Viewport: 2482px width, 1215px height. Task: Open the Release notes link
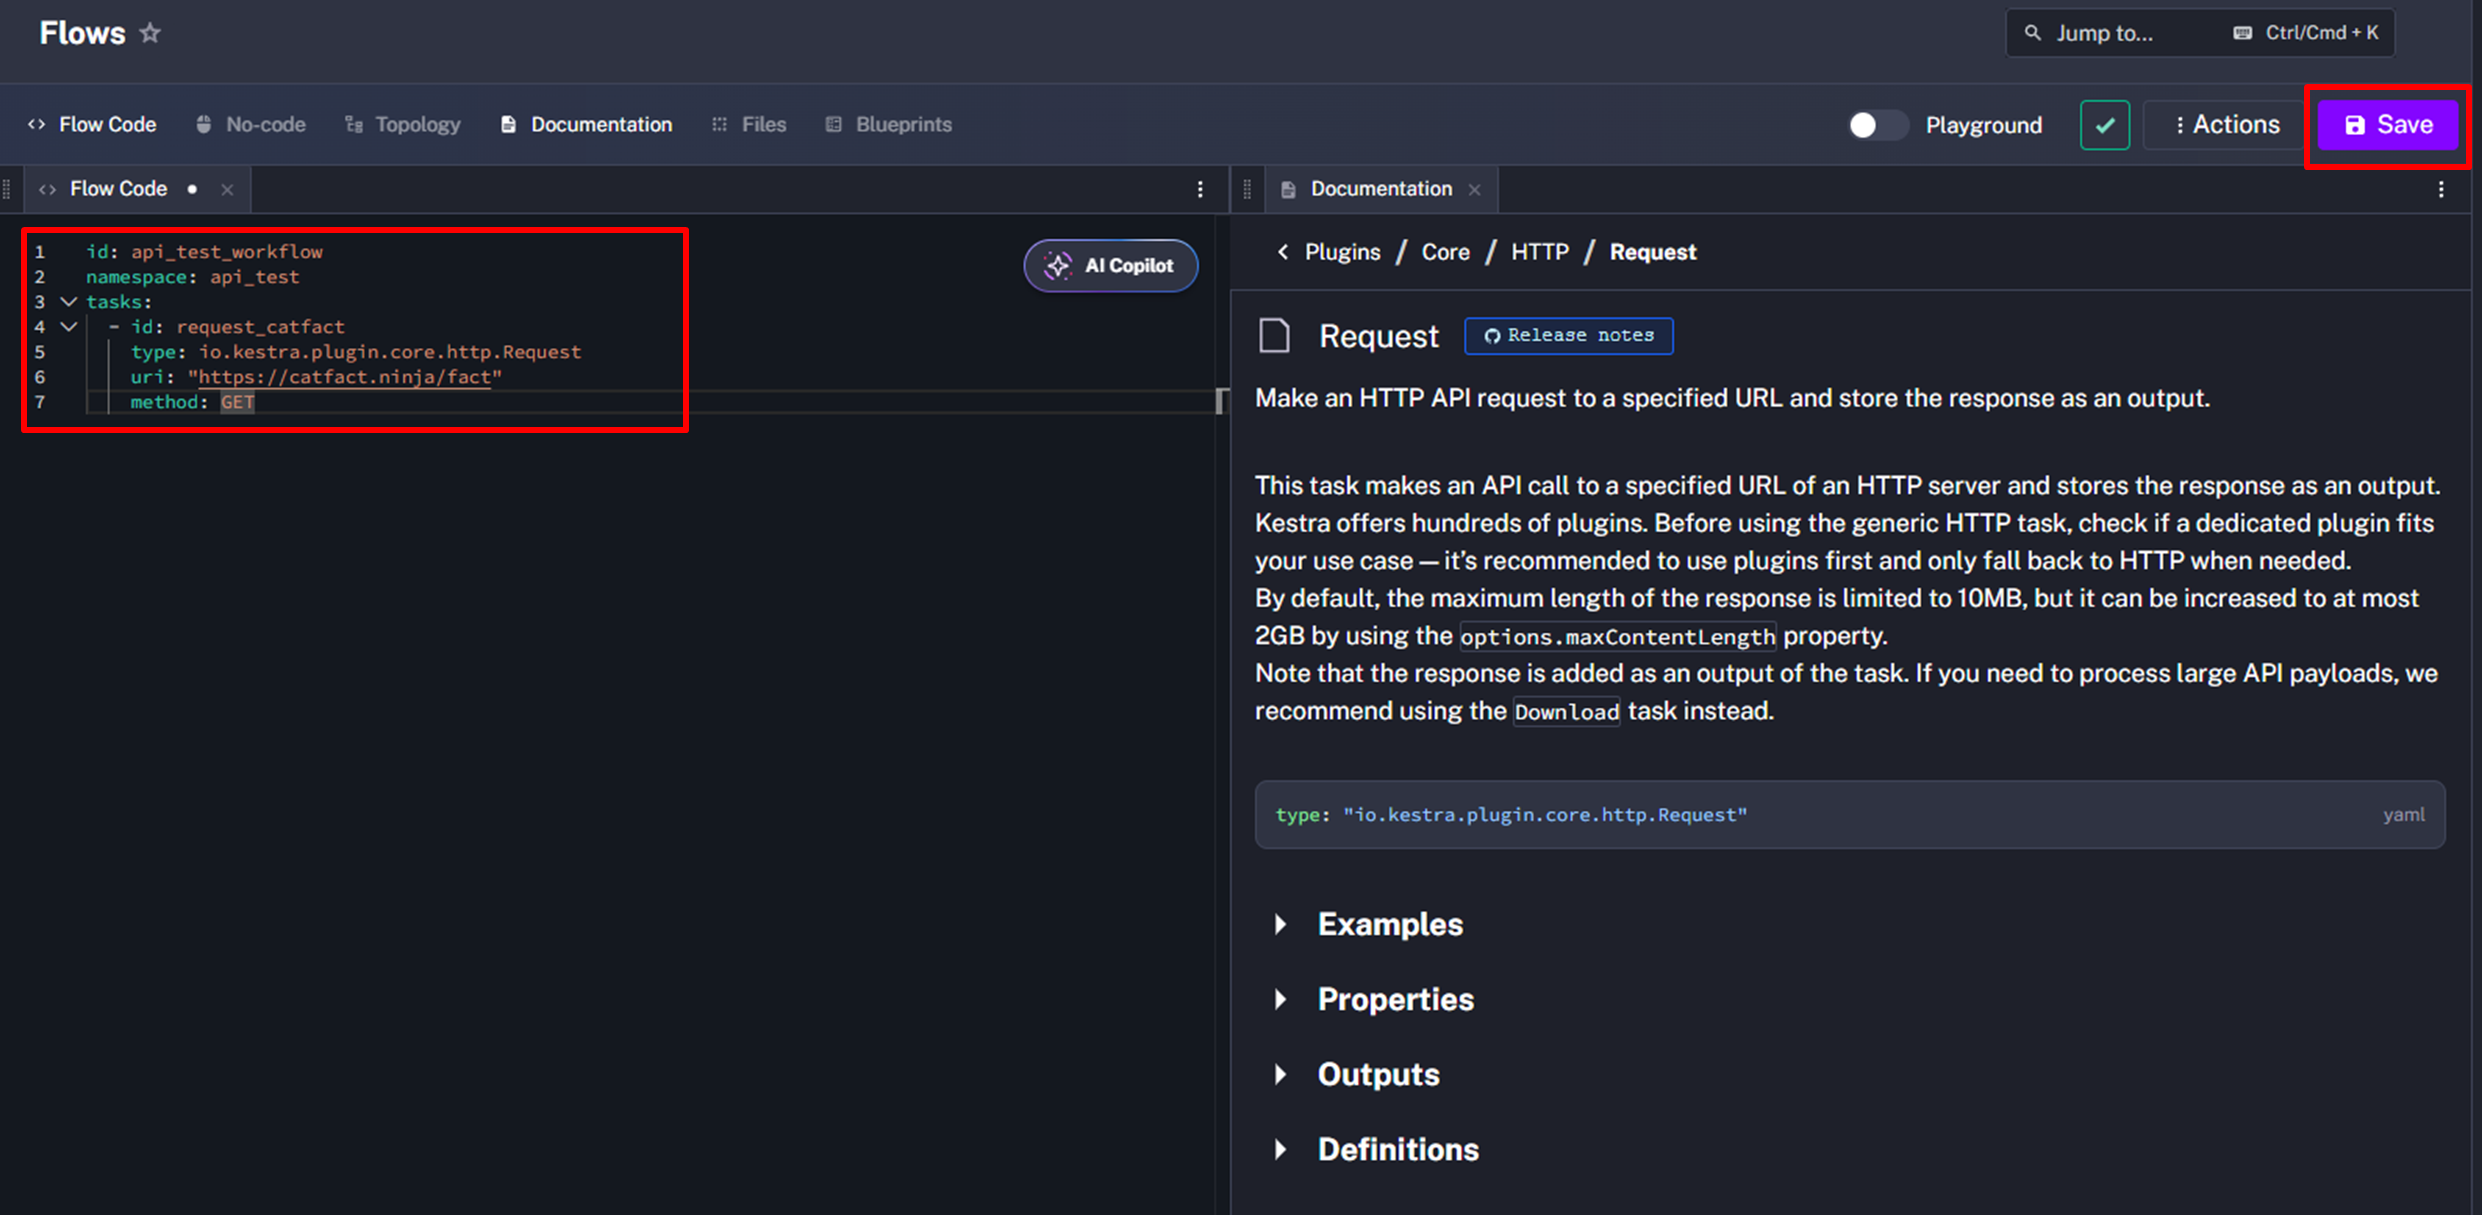click(x=1568, y=336)
